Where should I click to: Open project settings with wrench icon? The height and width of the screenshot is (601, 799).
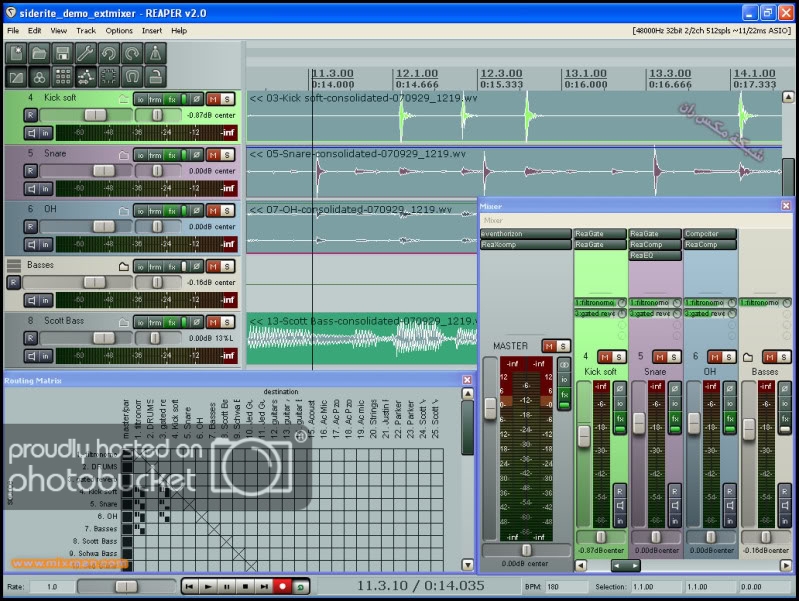pos(86,54)
